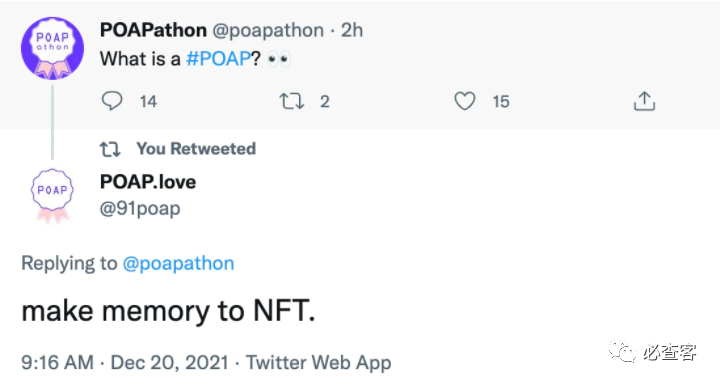Open the share upload icon on the tweet
720x384 pixels.
coord(644,101)
